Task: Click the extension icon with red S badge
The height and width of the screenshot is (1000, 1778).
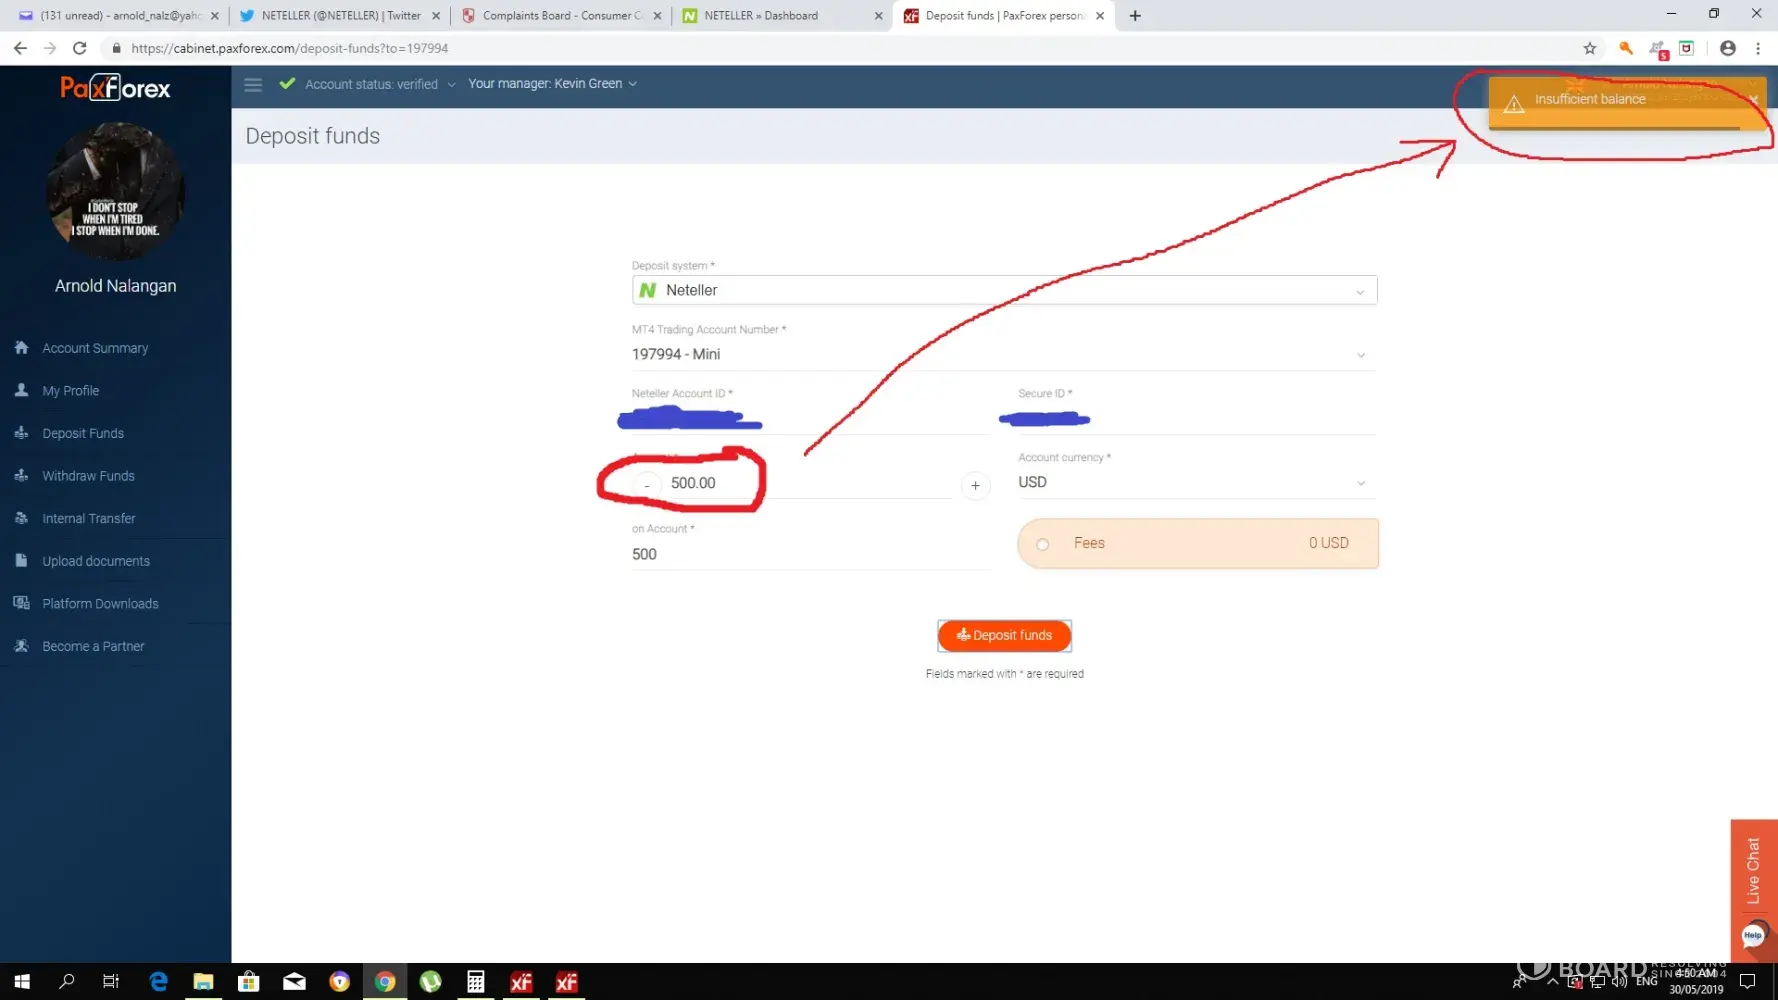Action: pos(1658,49)
